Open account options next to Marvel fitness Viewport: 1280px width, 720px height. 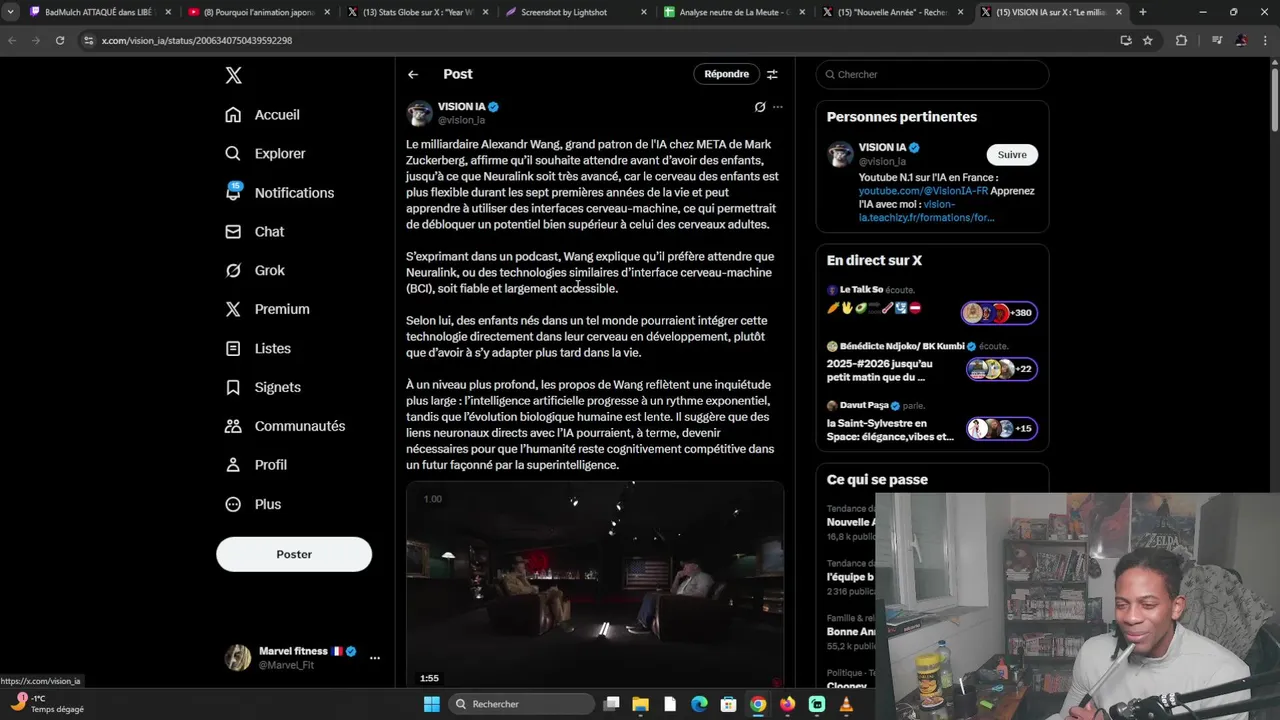point(375,658)
